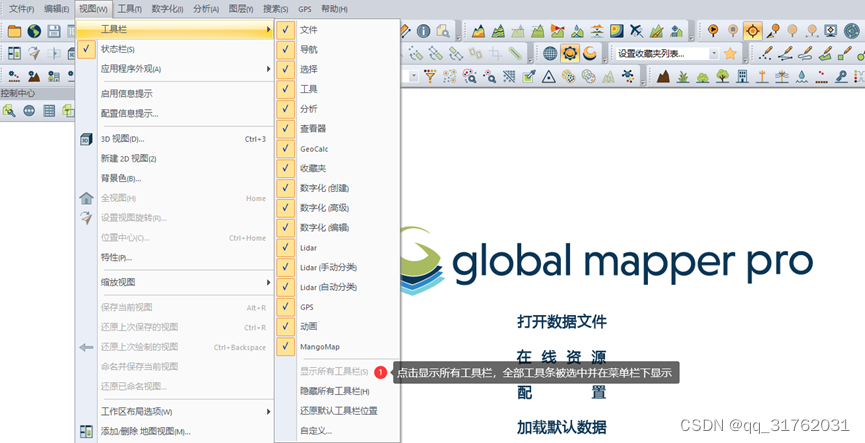Screen dimensions: 865x443
Task: Select 配置信息提示 menu entry
Action: pyautogui.click(x=174, y=114)
